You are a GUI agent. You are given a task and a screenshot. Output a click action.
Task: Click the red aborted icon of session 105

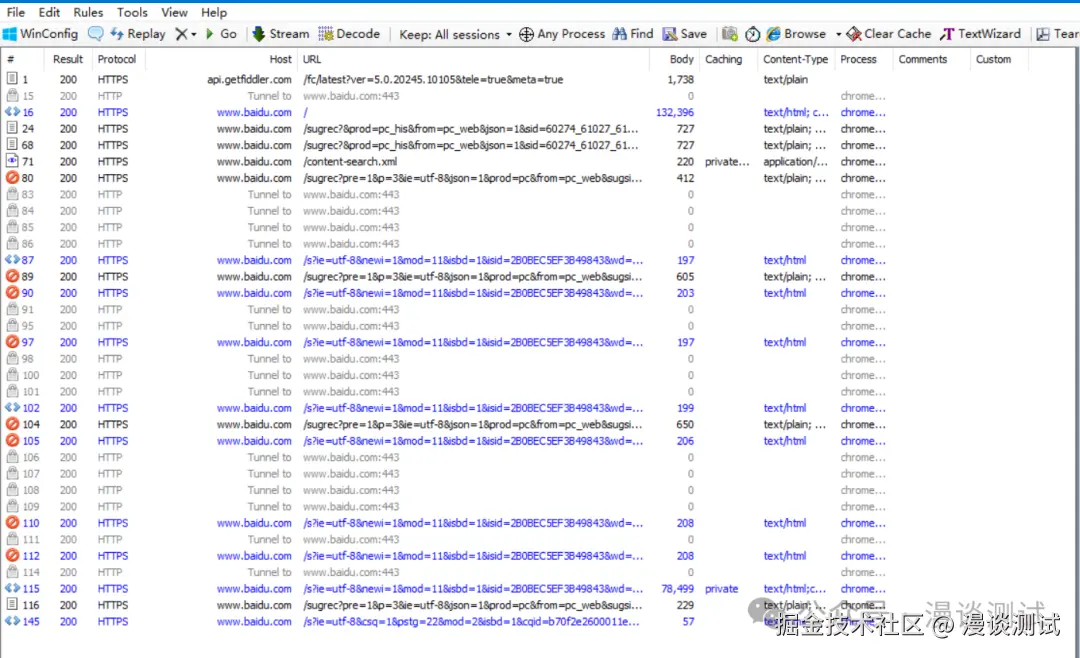(12, 440)
